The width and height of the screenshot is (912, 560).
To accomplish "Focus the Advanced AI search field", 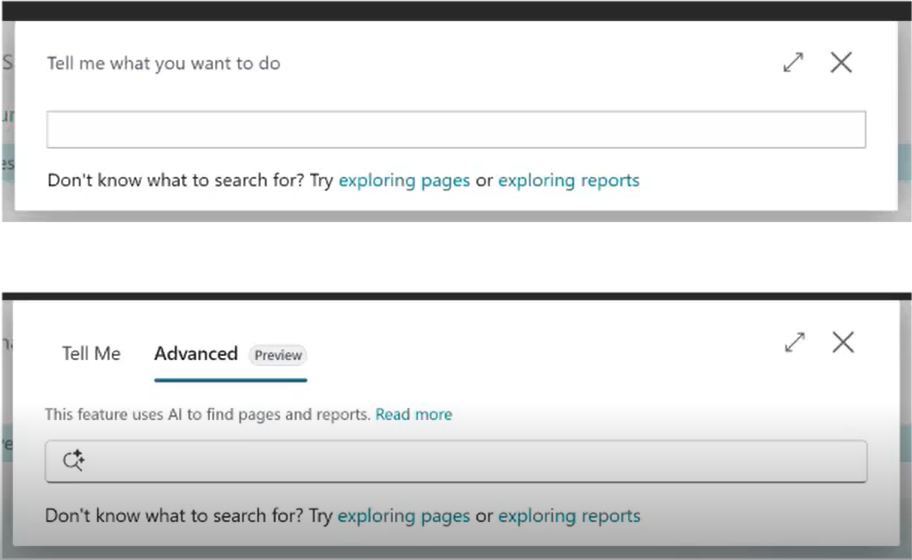I will (470, 461).
